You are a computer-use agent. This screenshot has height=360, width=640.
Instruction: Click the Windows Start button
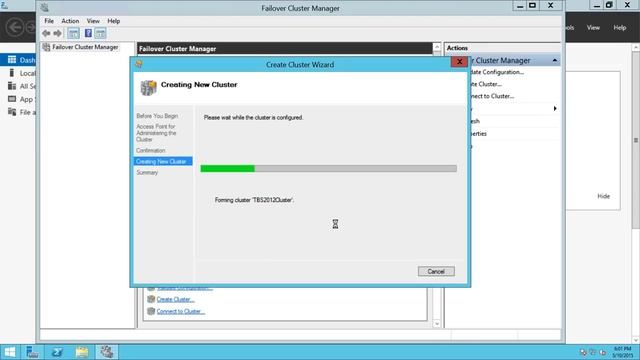point(9,352)
